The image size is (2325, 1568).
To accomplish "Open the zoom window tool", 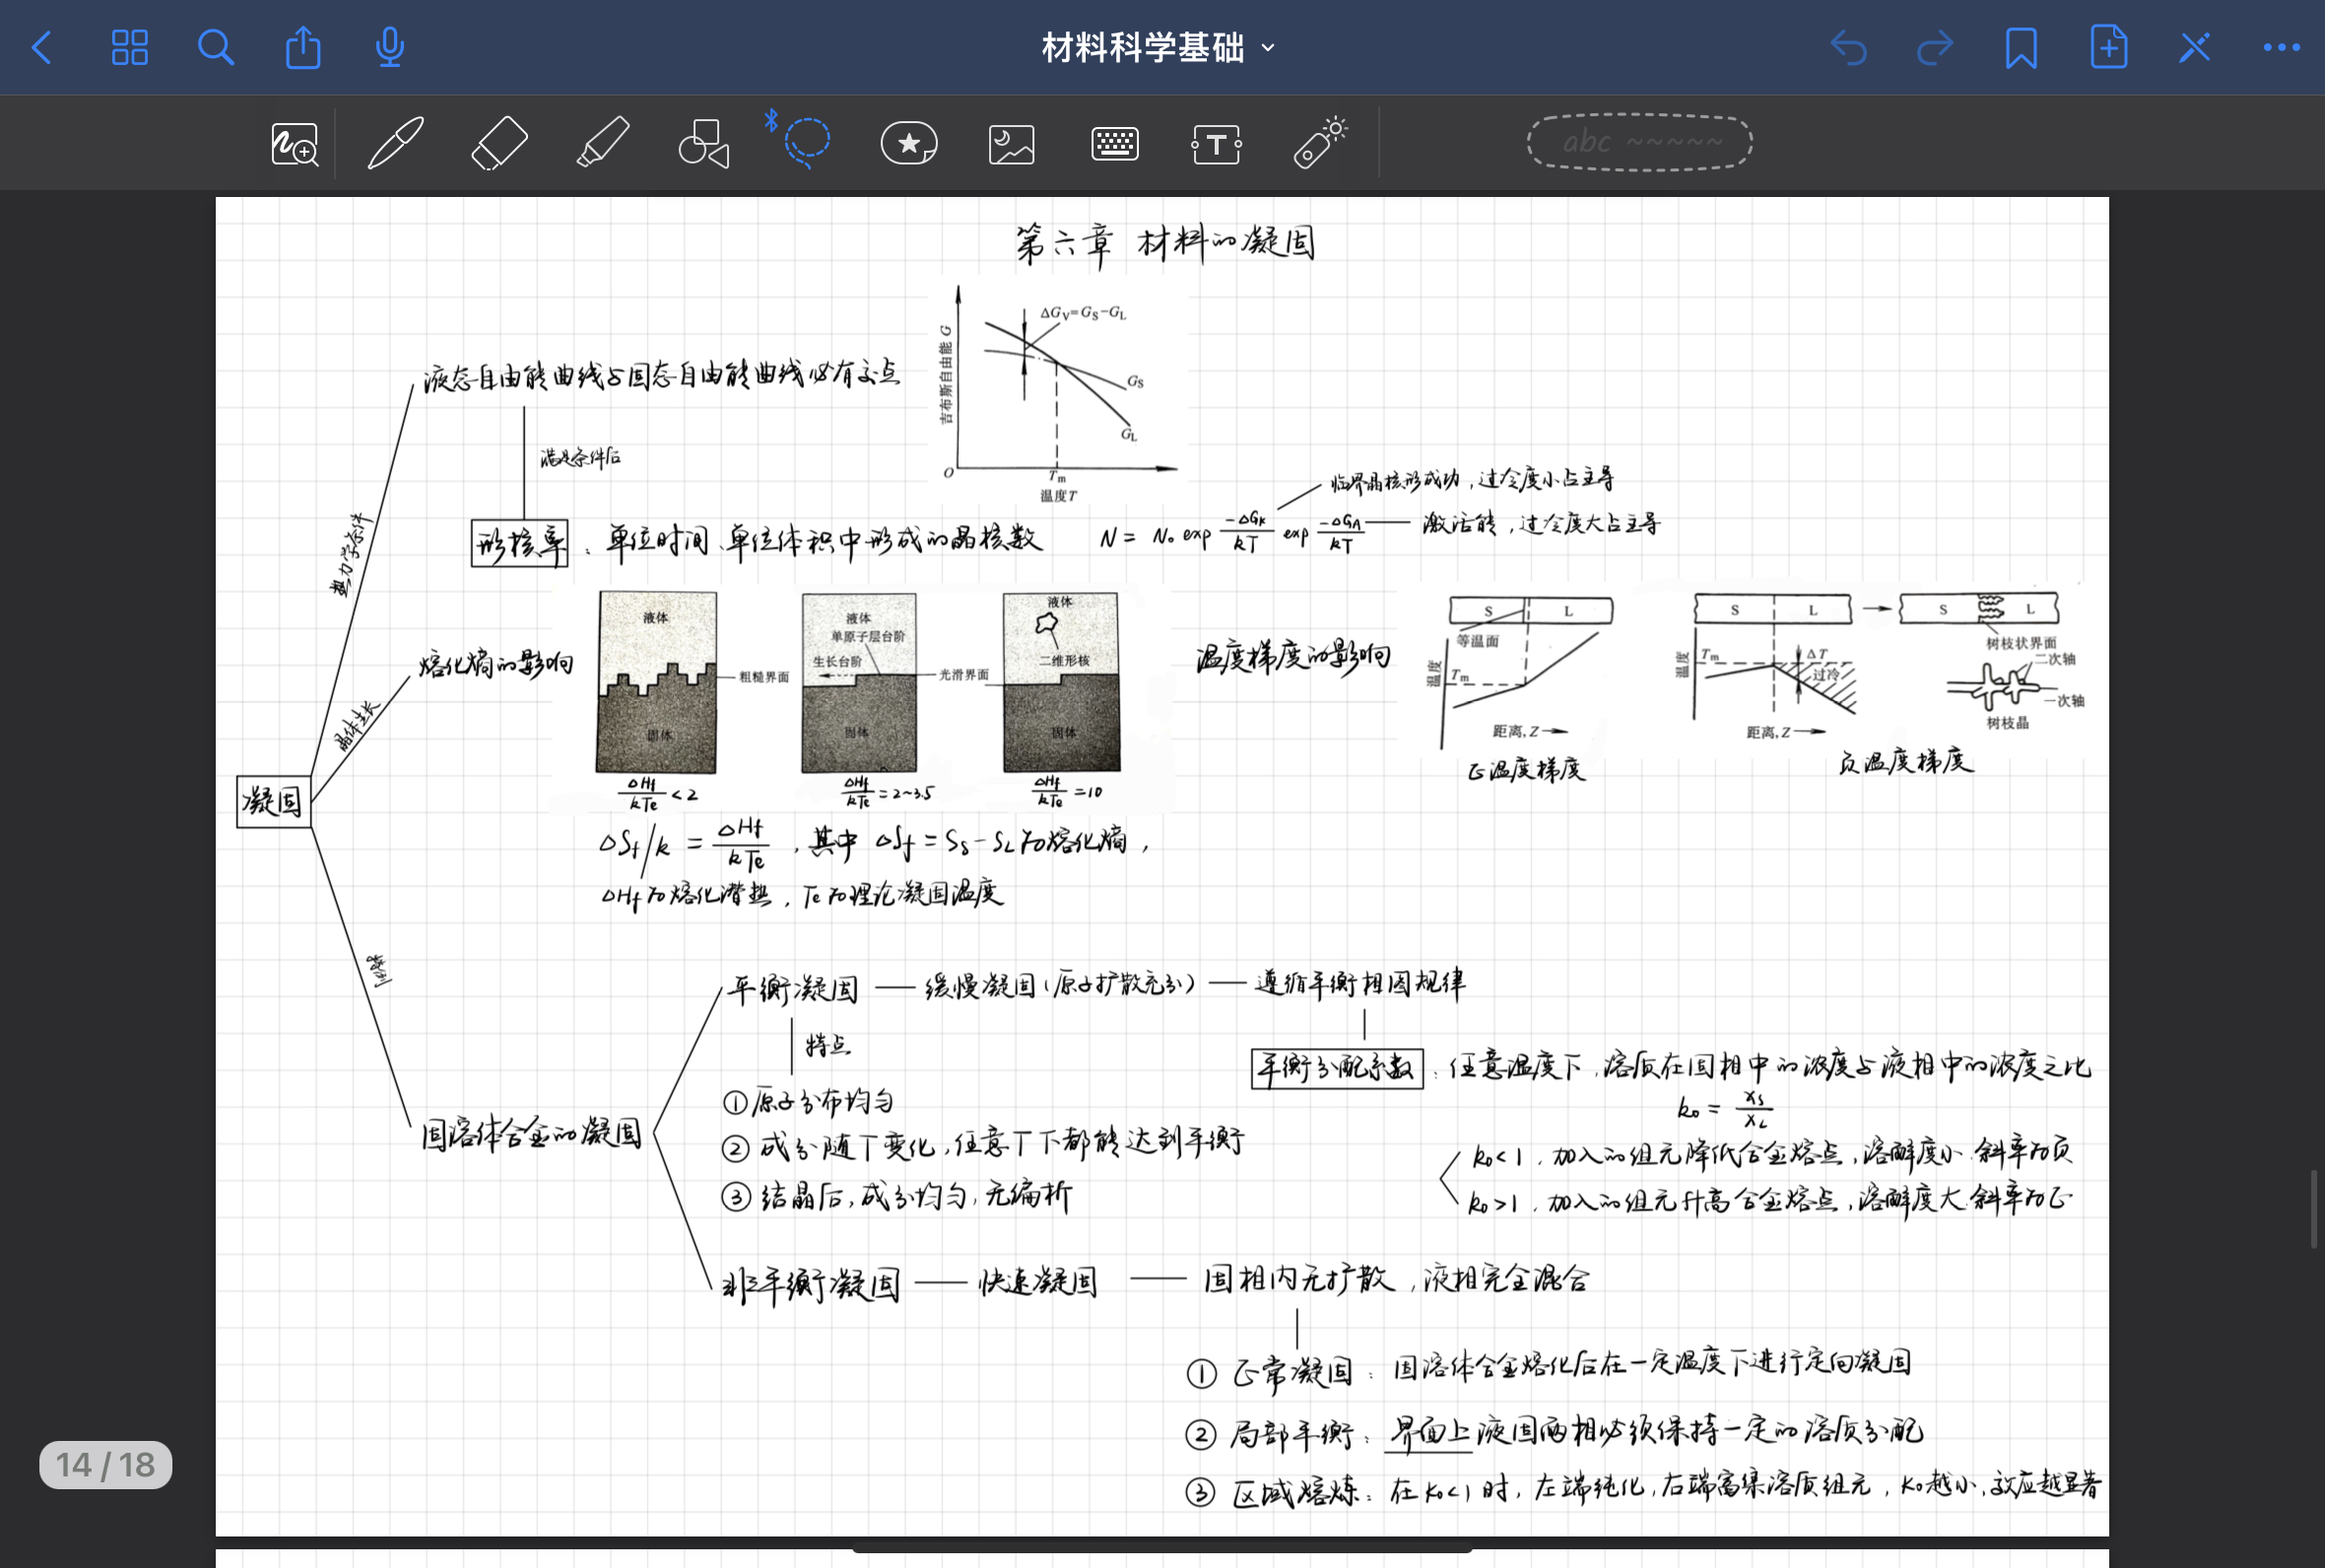I will [x=294, y=144].
